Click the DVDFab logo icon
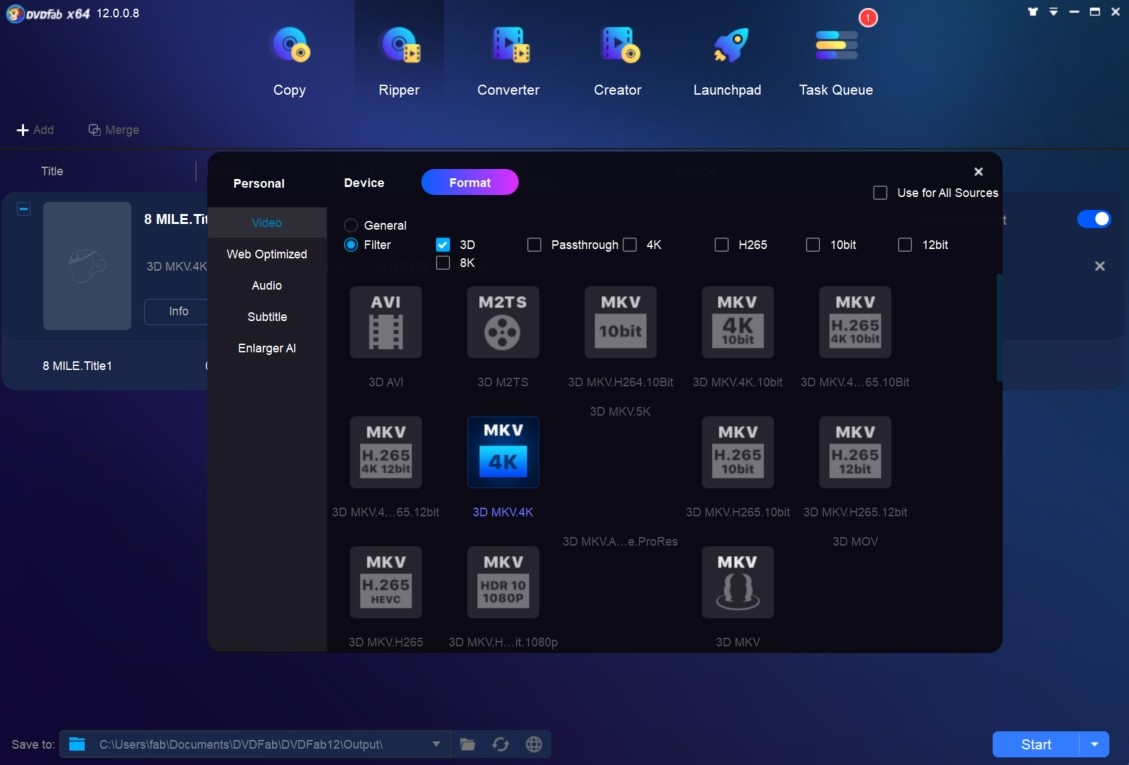The width and height of the screenshot is (1129, 765). 14,14
